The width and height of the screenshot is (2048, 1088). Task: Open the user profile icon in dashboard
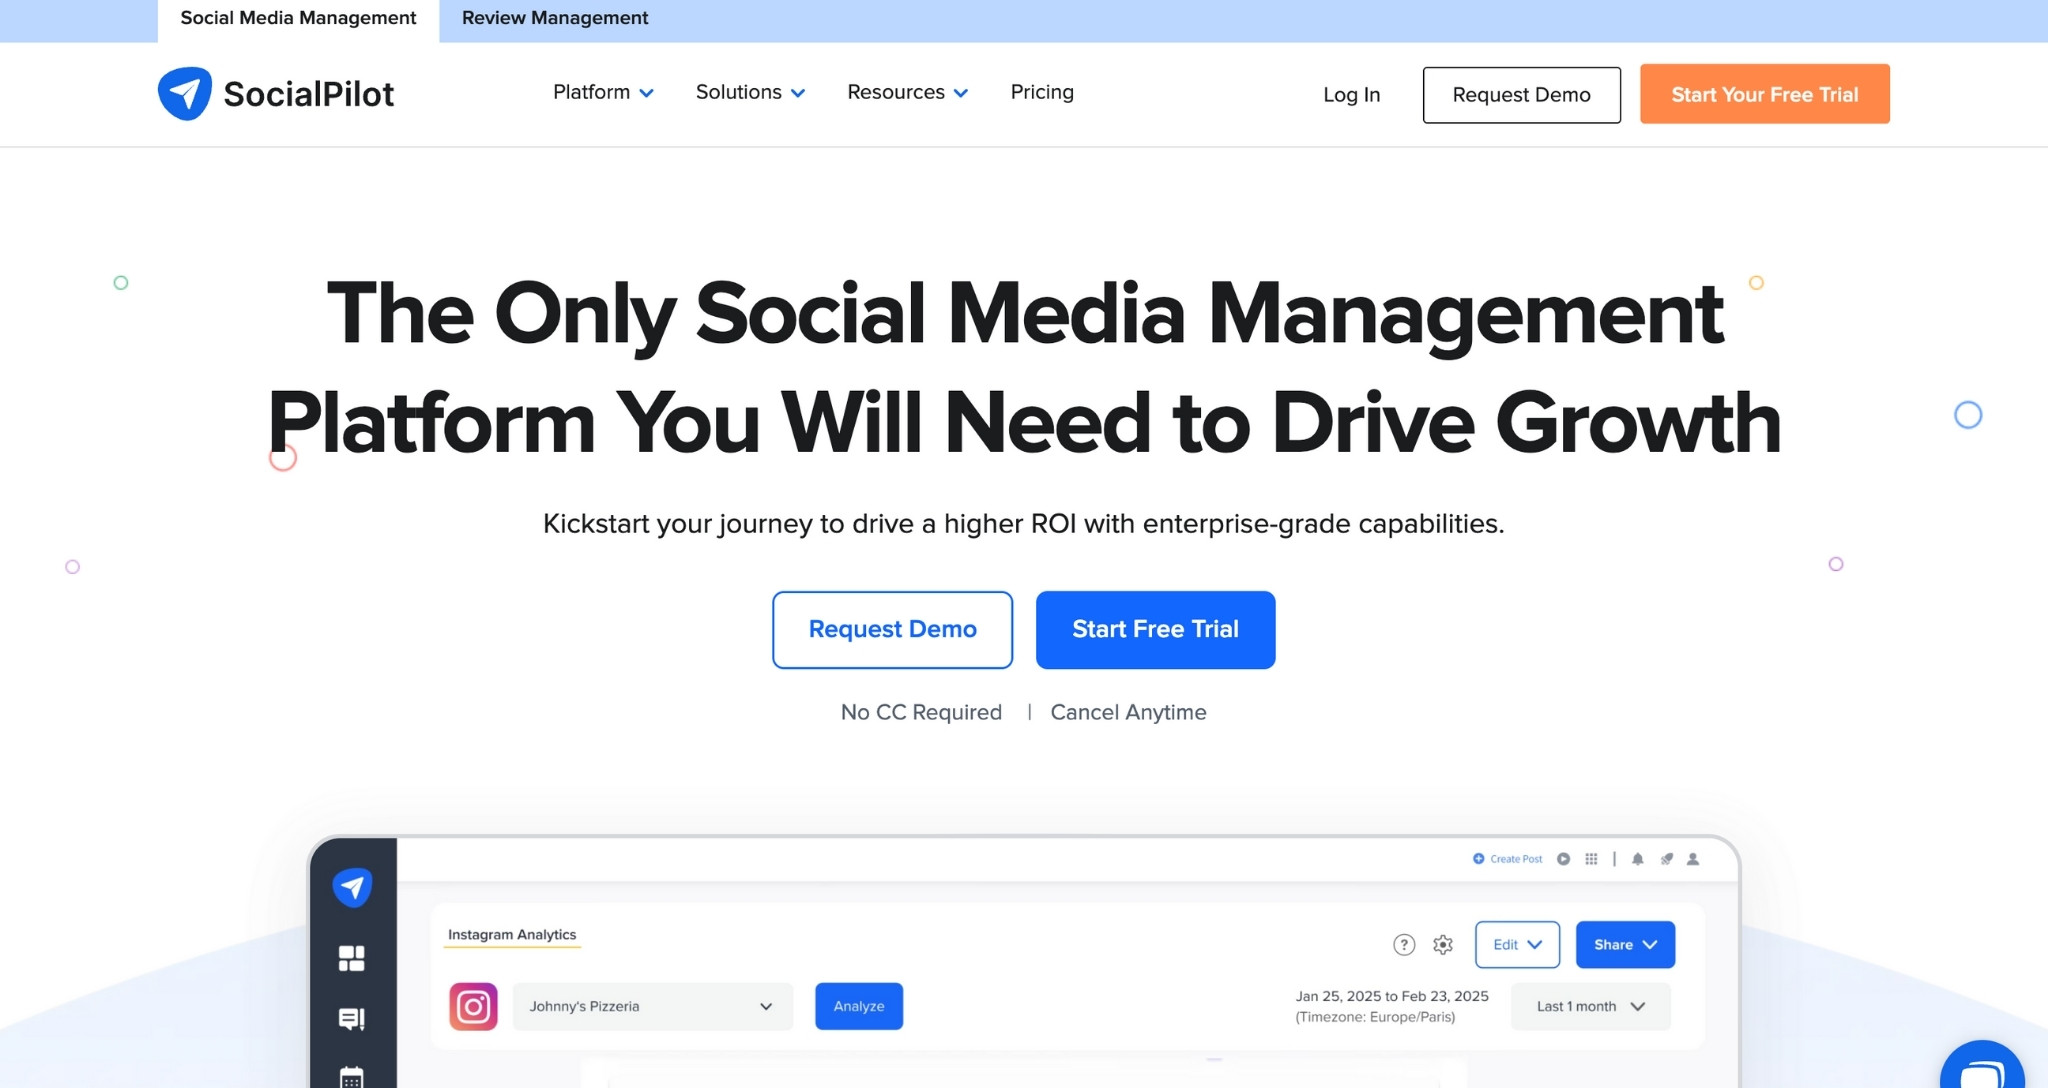pos(1693,859)
